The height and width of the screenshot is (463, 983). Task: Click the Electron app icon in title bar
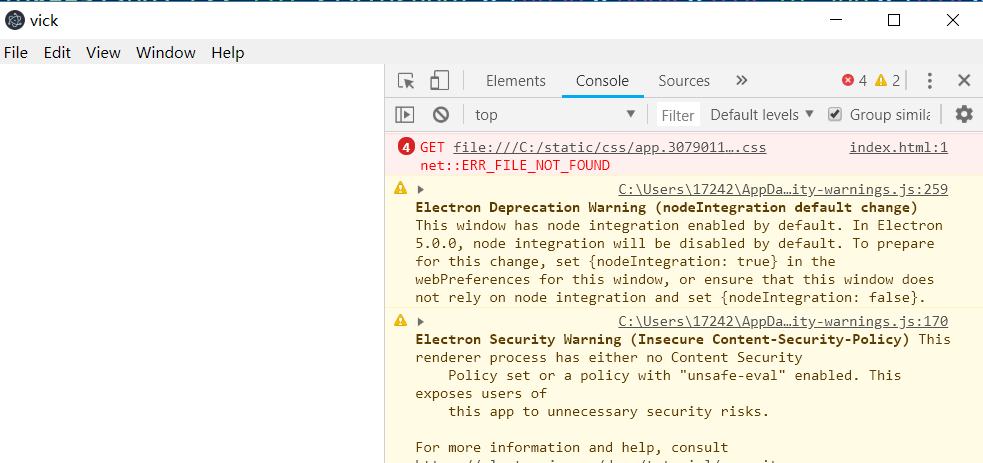(14, 21)
